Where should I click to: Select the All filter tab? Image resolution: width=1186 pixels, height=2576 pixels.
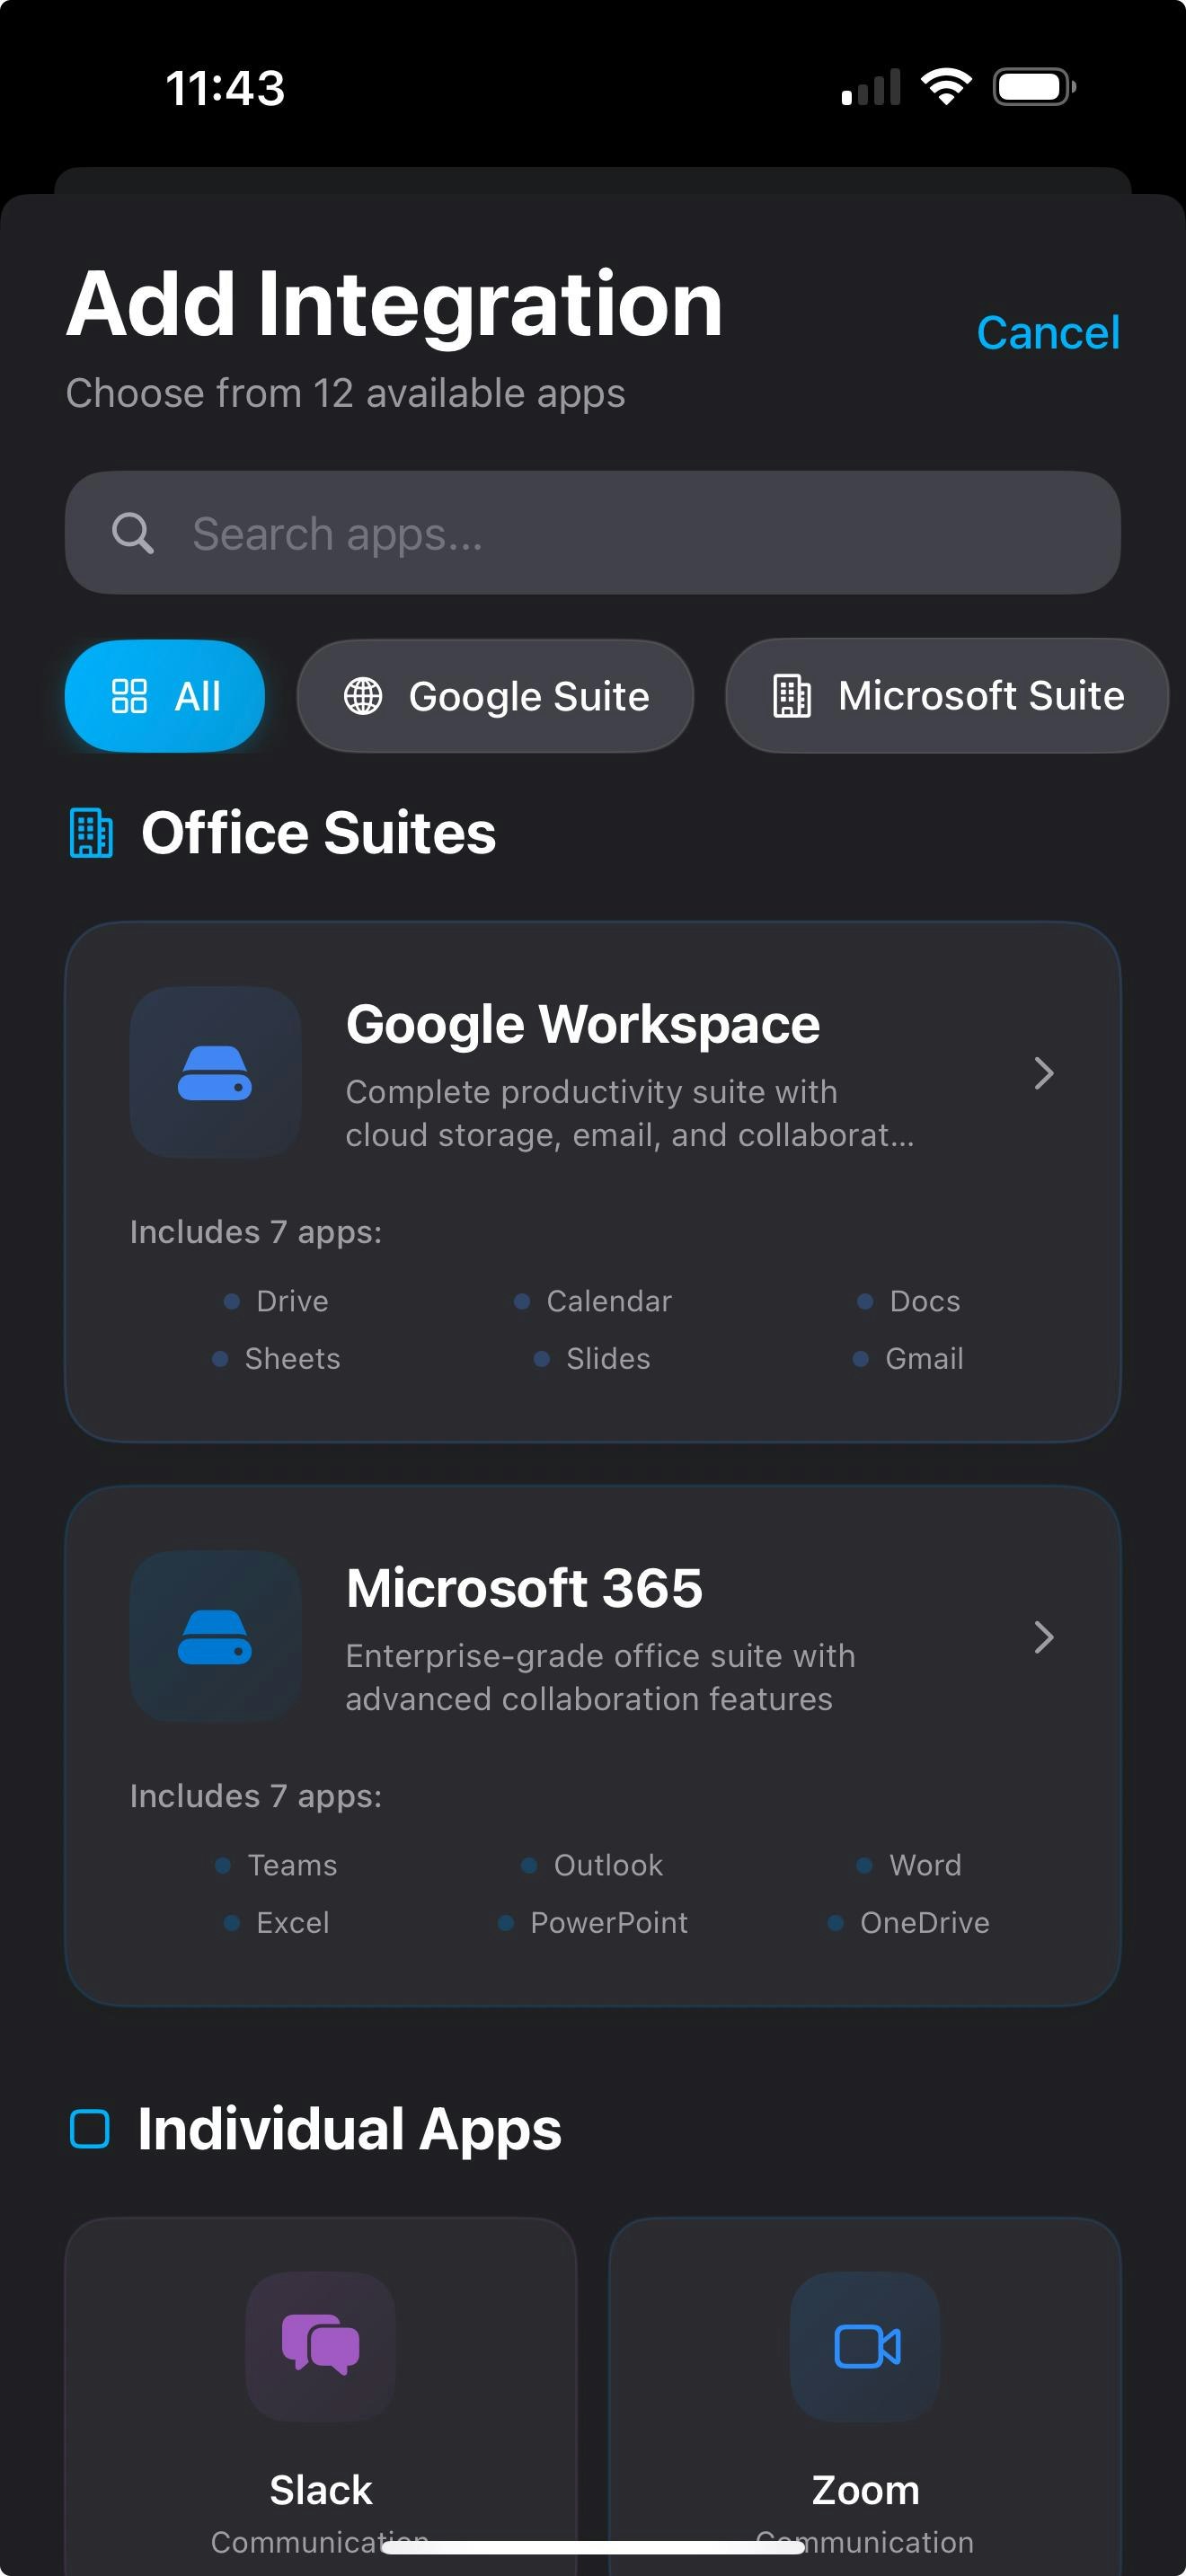pos(165,696)
